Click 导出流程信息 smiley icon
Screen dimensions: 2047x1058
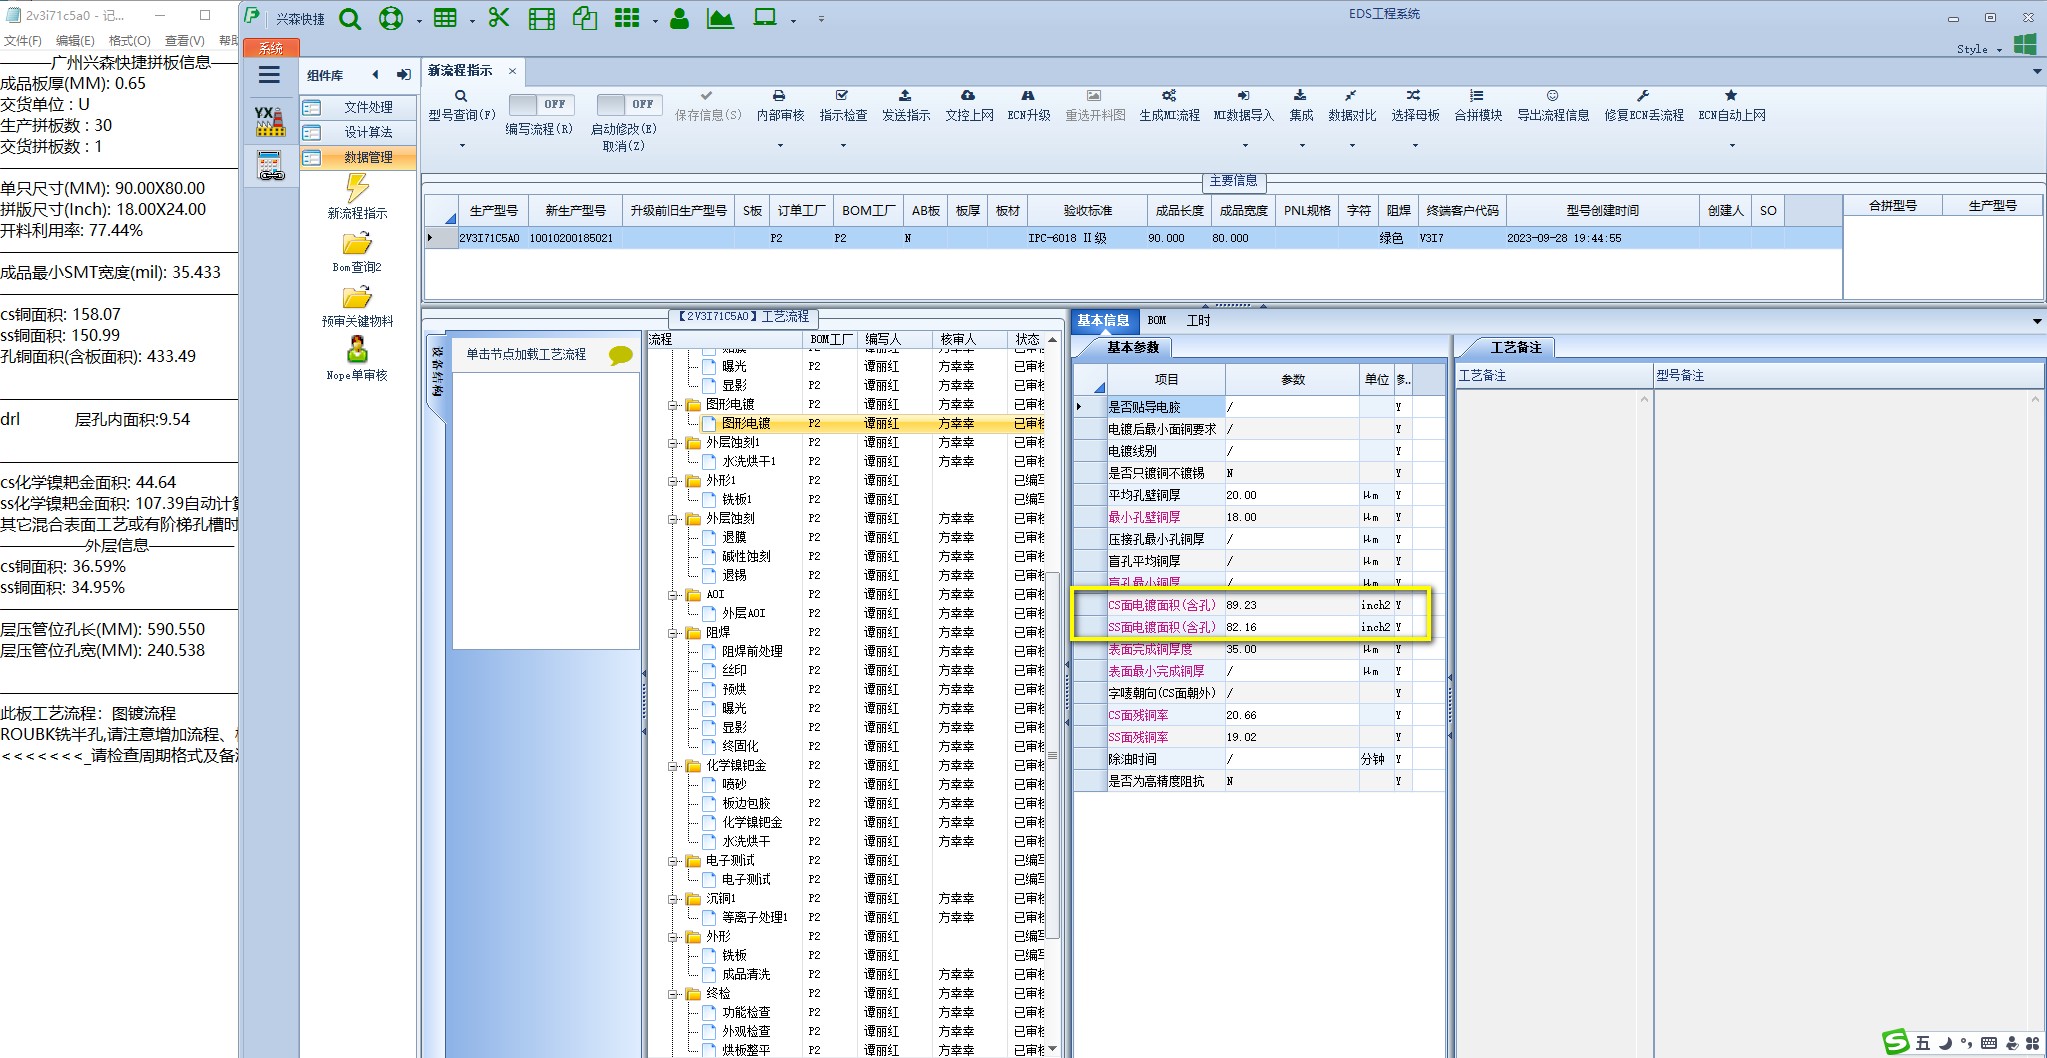1552,95
